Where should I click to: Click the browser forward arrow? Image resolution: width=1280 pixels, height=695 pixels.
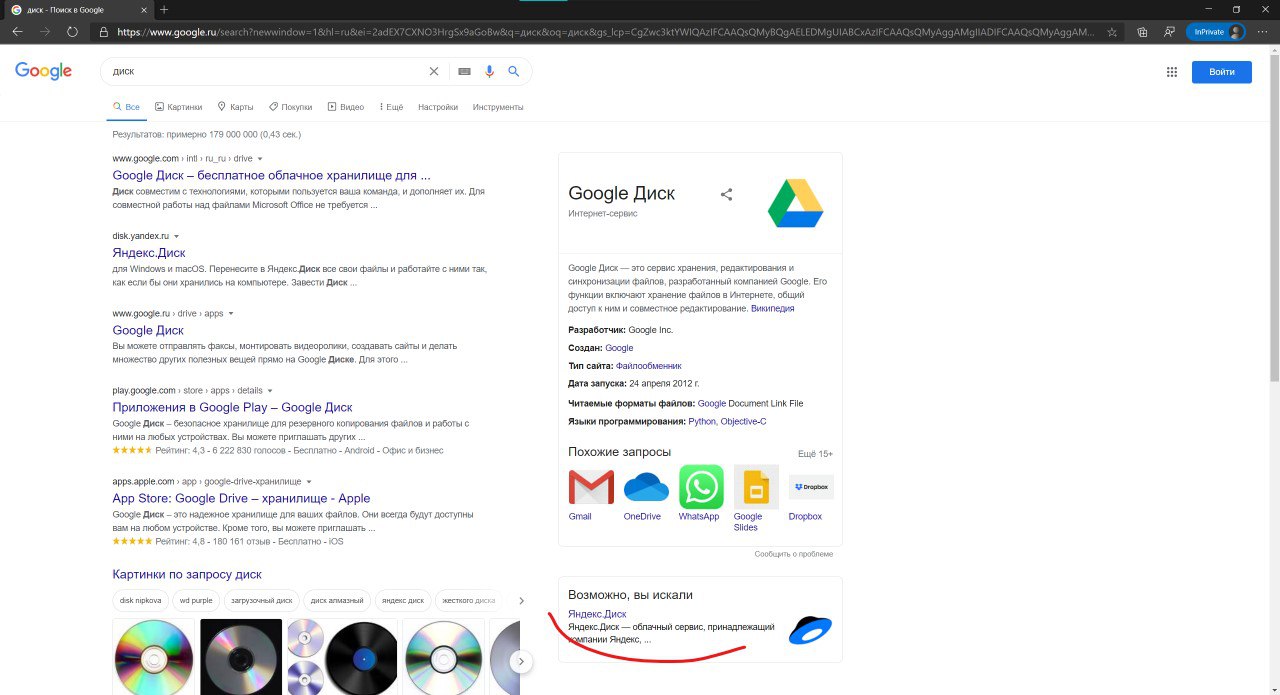coord(44,32)
